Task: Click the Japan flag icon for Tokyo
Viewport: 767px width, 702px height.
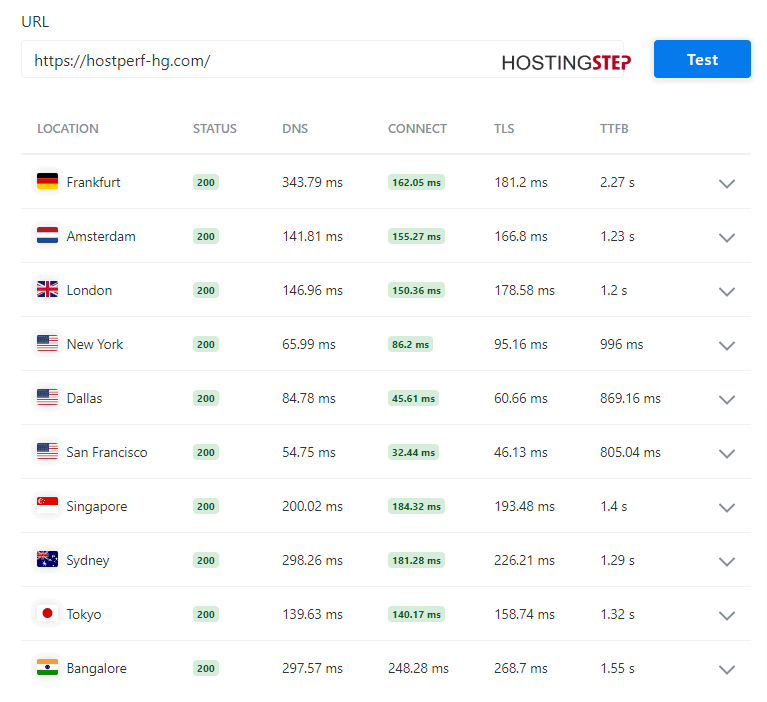Action: 47,613
